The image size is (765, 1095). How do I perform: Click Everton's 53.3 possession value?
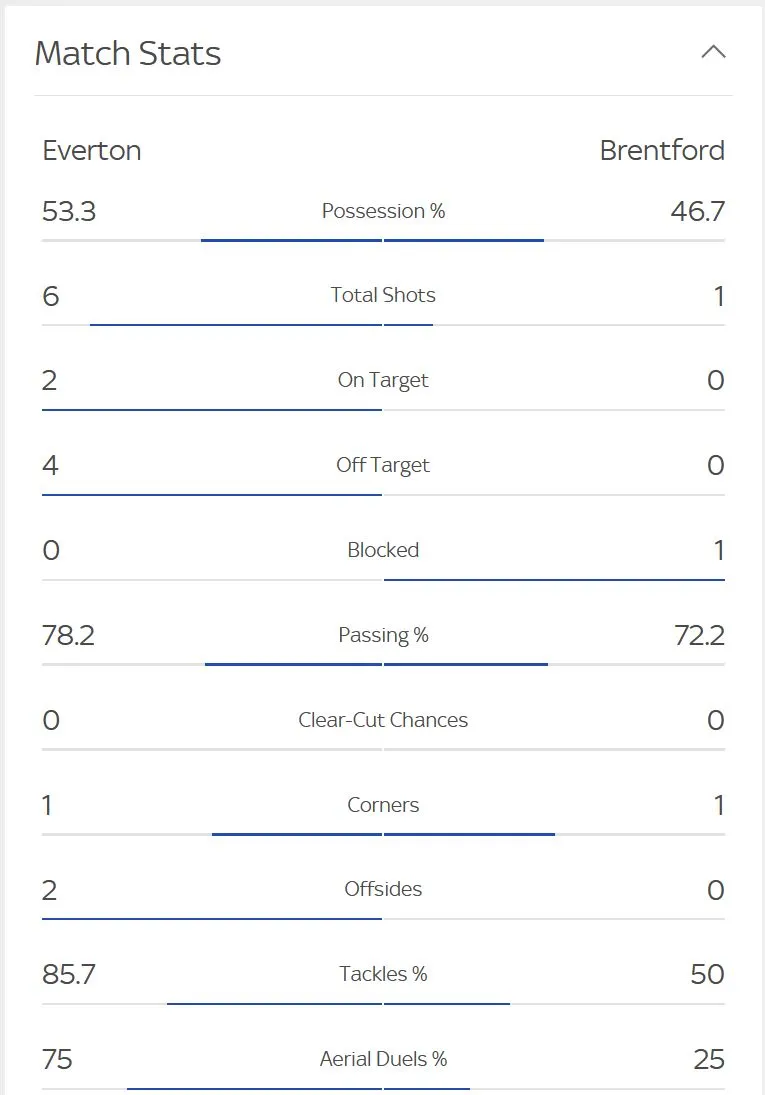tap(69, 211)
